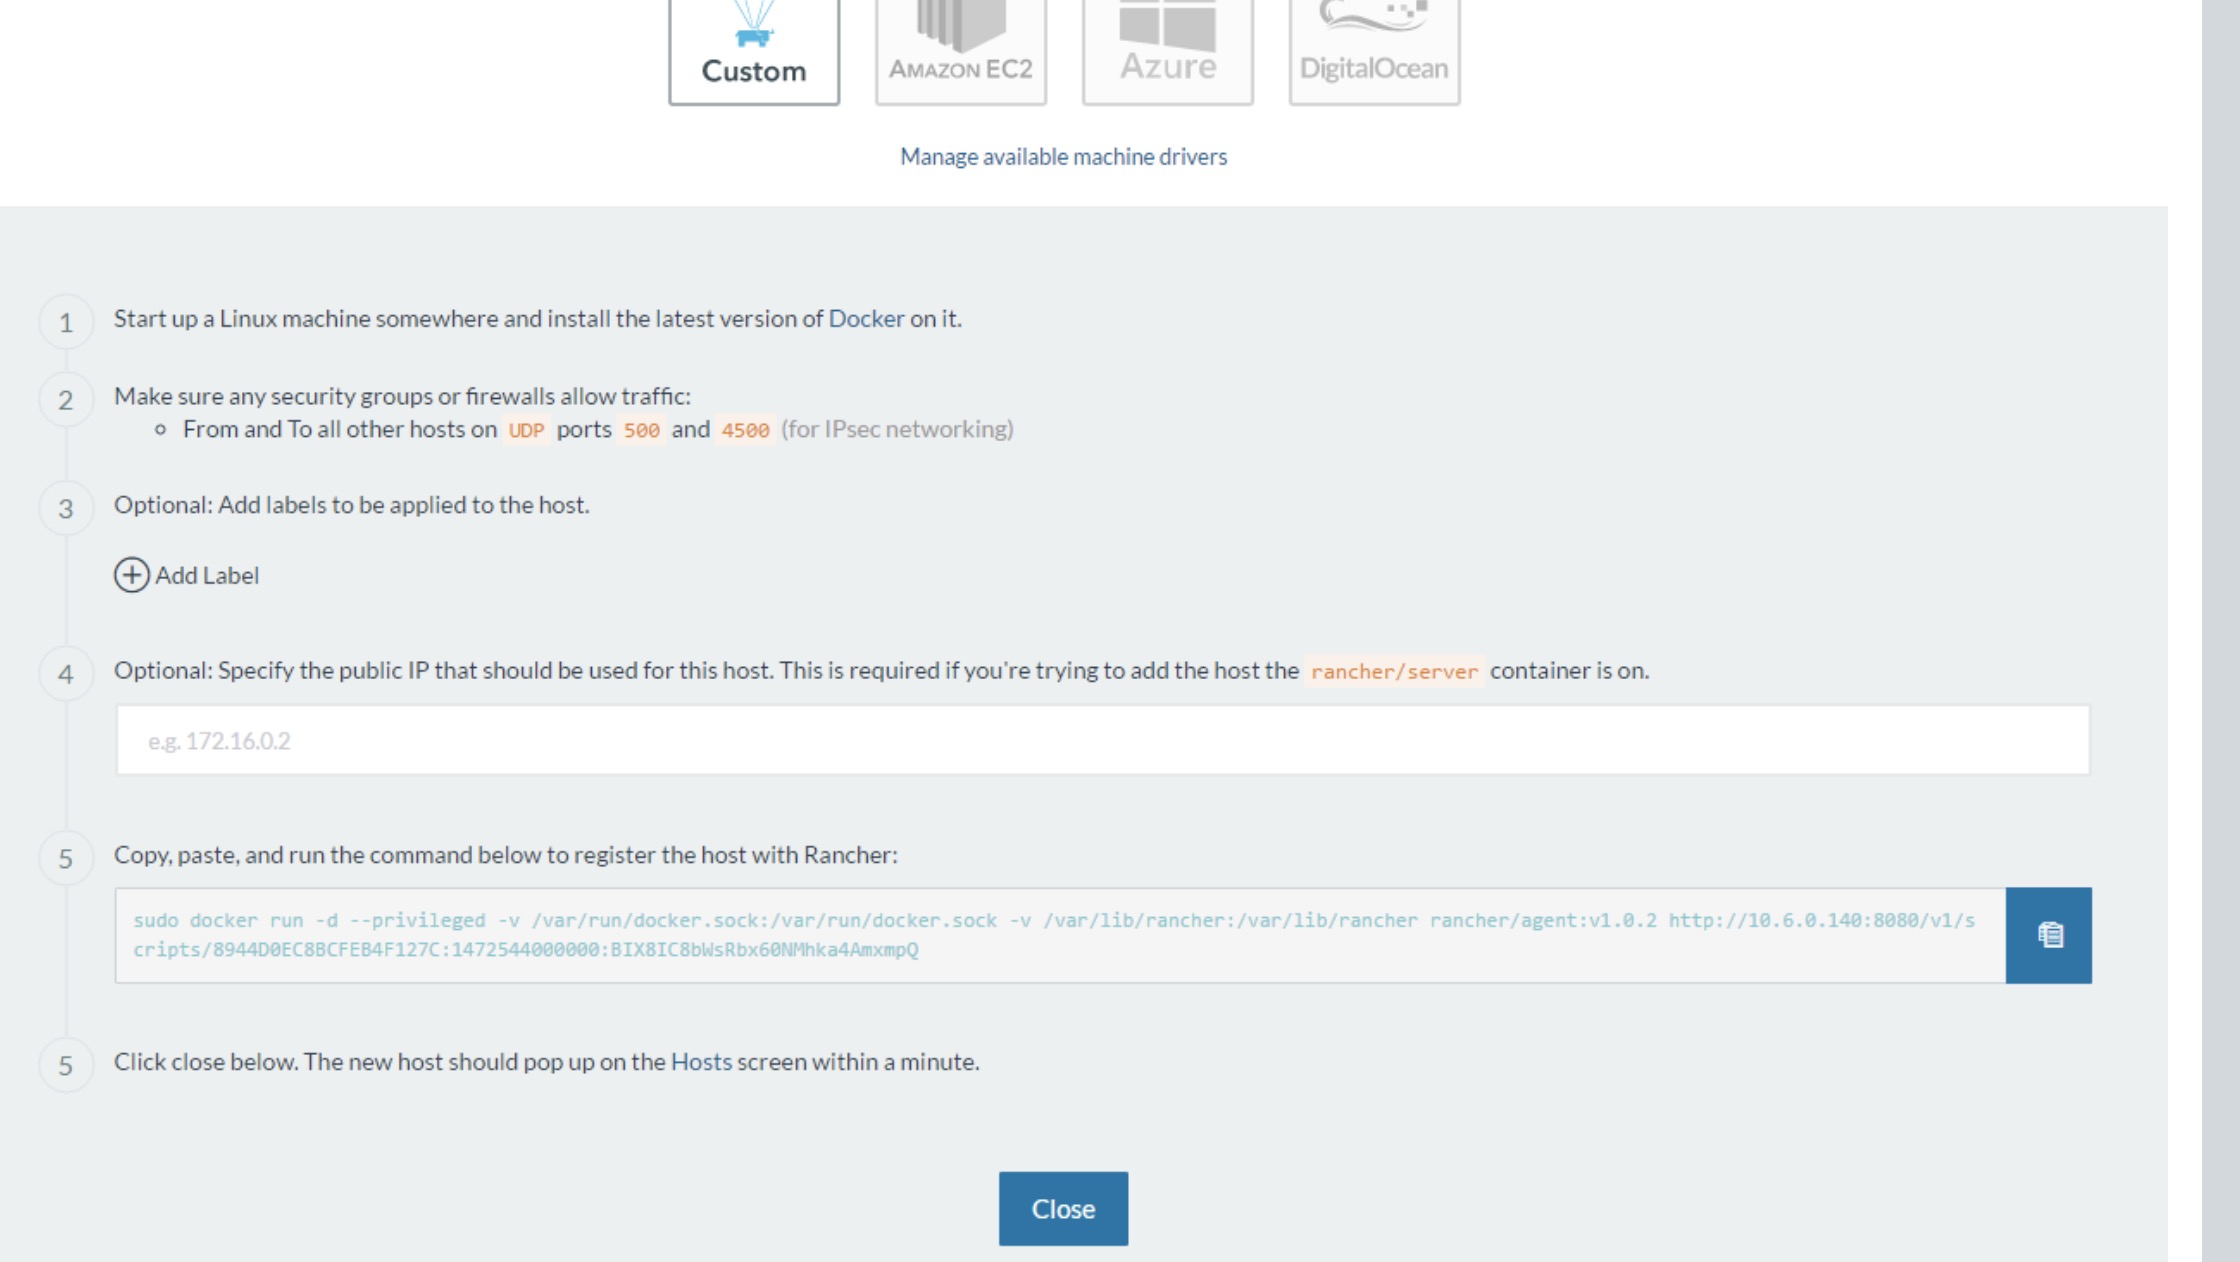Select Custom tab for machine type

coord(752,48)
